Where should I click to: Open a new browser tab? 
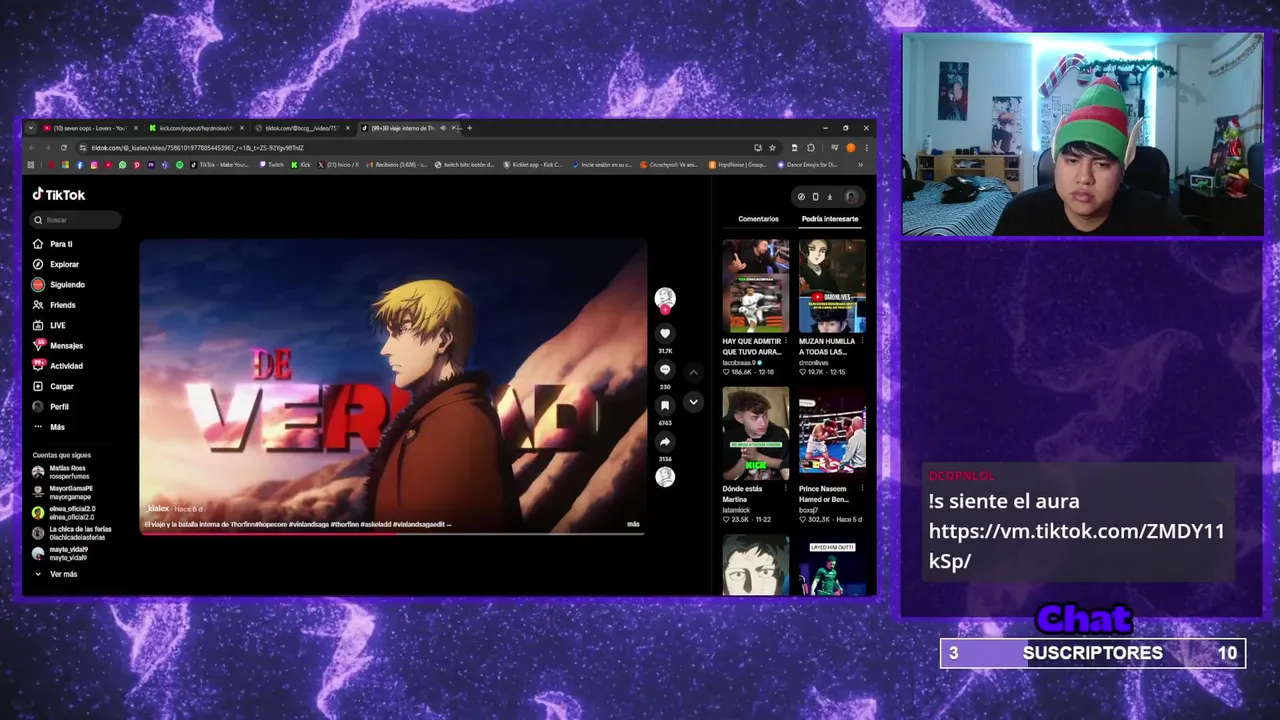click(469, 128)
